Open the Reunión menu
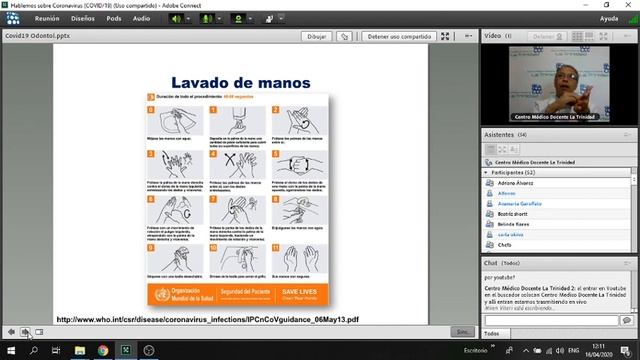 [x=47, y=19]
